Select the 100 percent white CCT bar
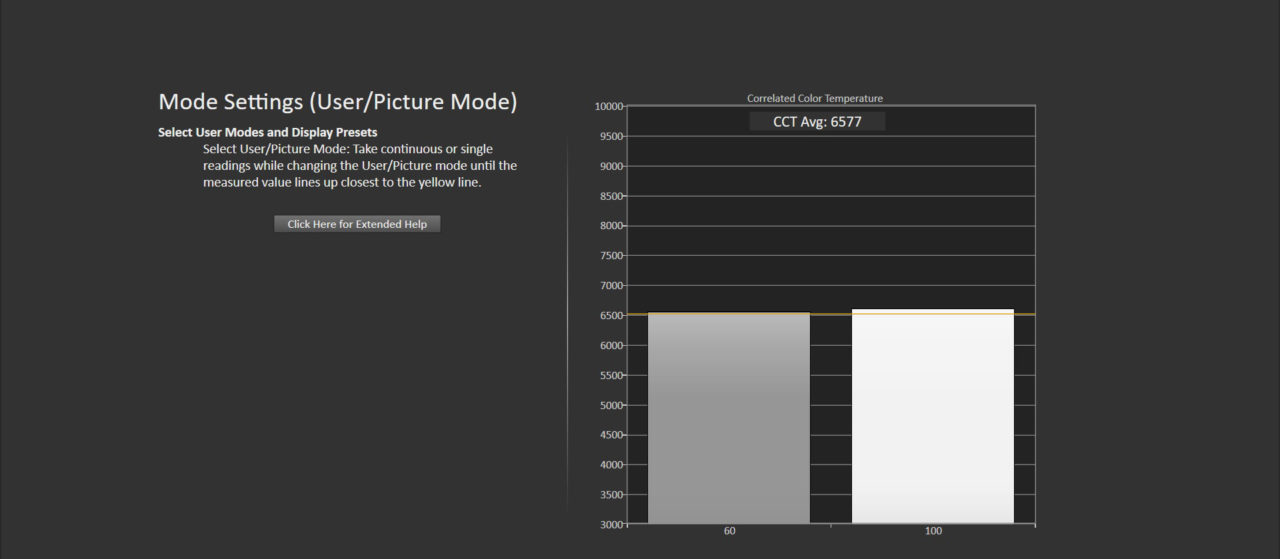1280x559 pixels. 933,416
